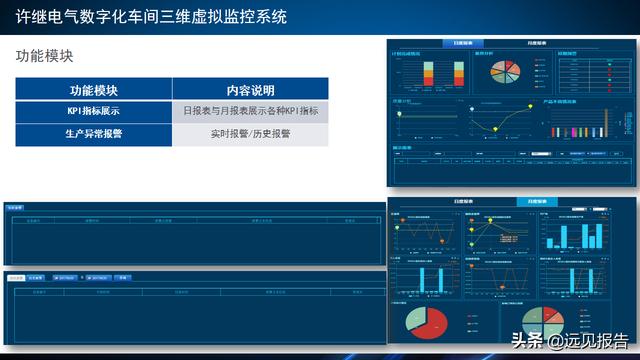
Task: Click the multicolor pie chart in the daily dashboard
Action: (505, 72)
